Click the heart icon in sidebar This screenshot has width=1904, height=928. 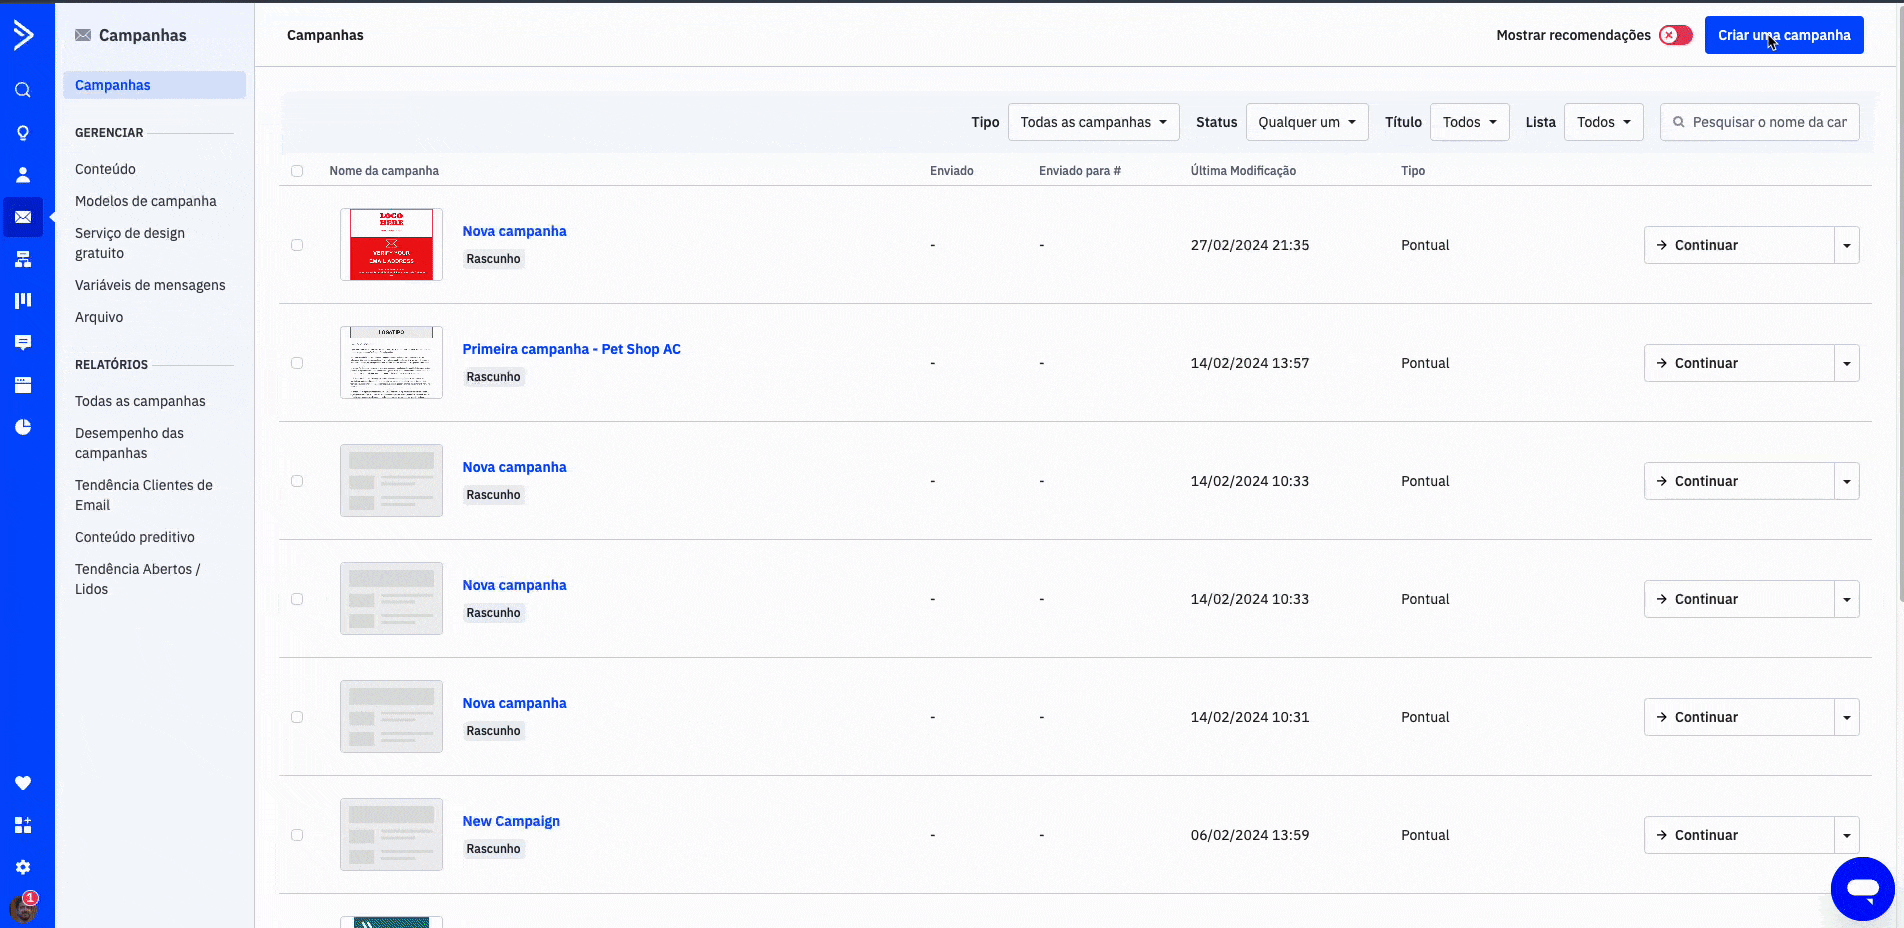(x=22, y=783)
